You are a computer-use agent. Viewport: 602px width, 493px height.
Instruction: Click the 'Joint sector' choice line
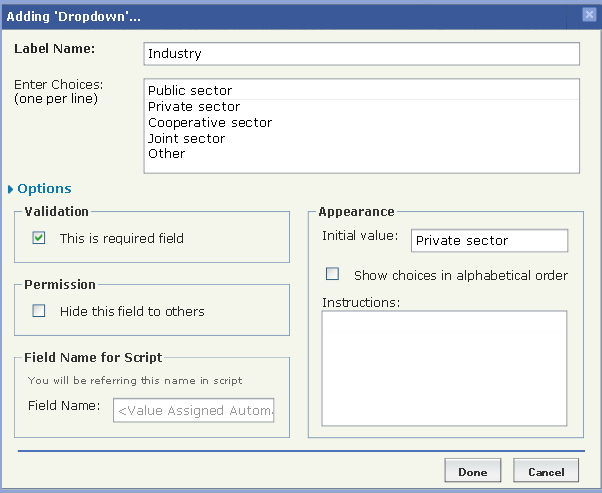pyautogui.click(x=187, y=139)
